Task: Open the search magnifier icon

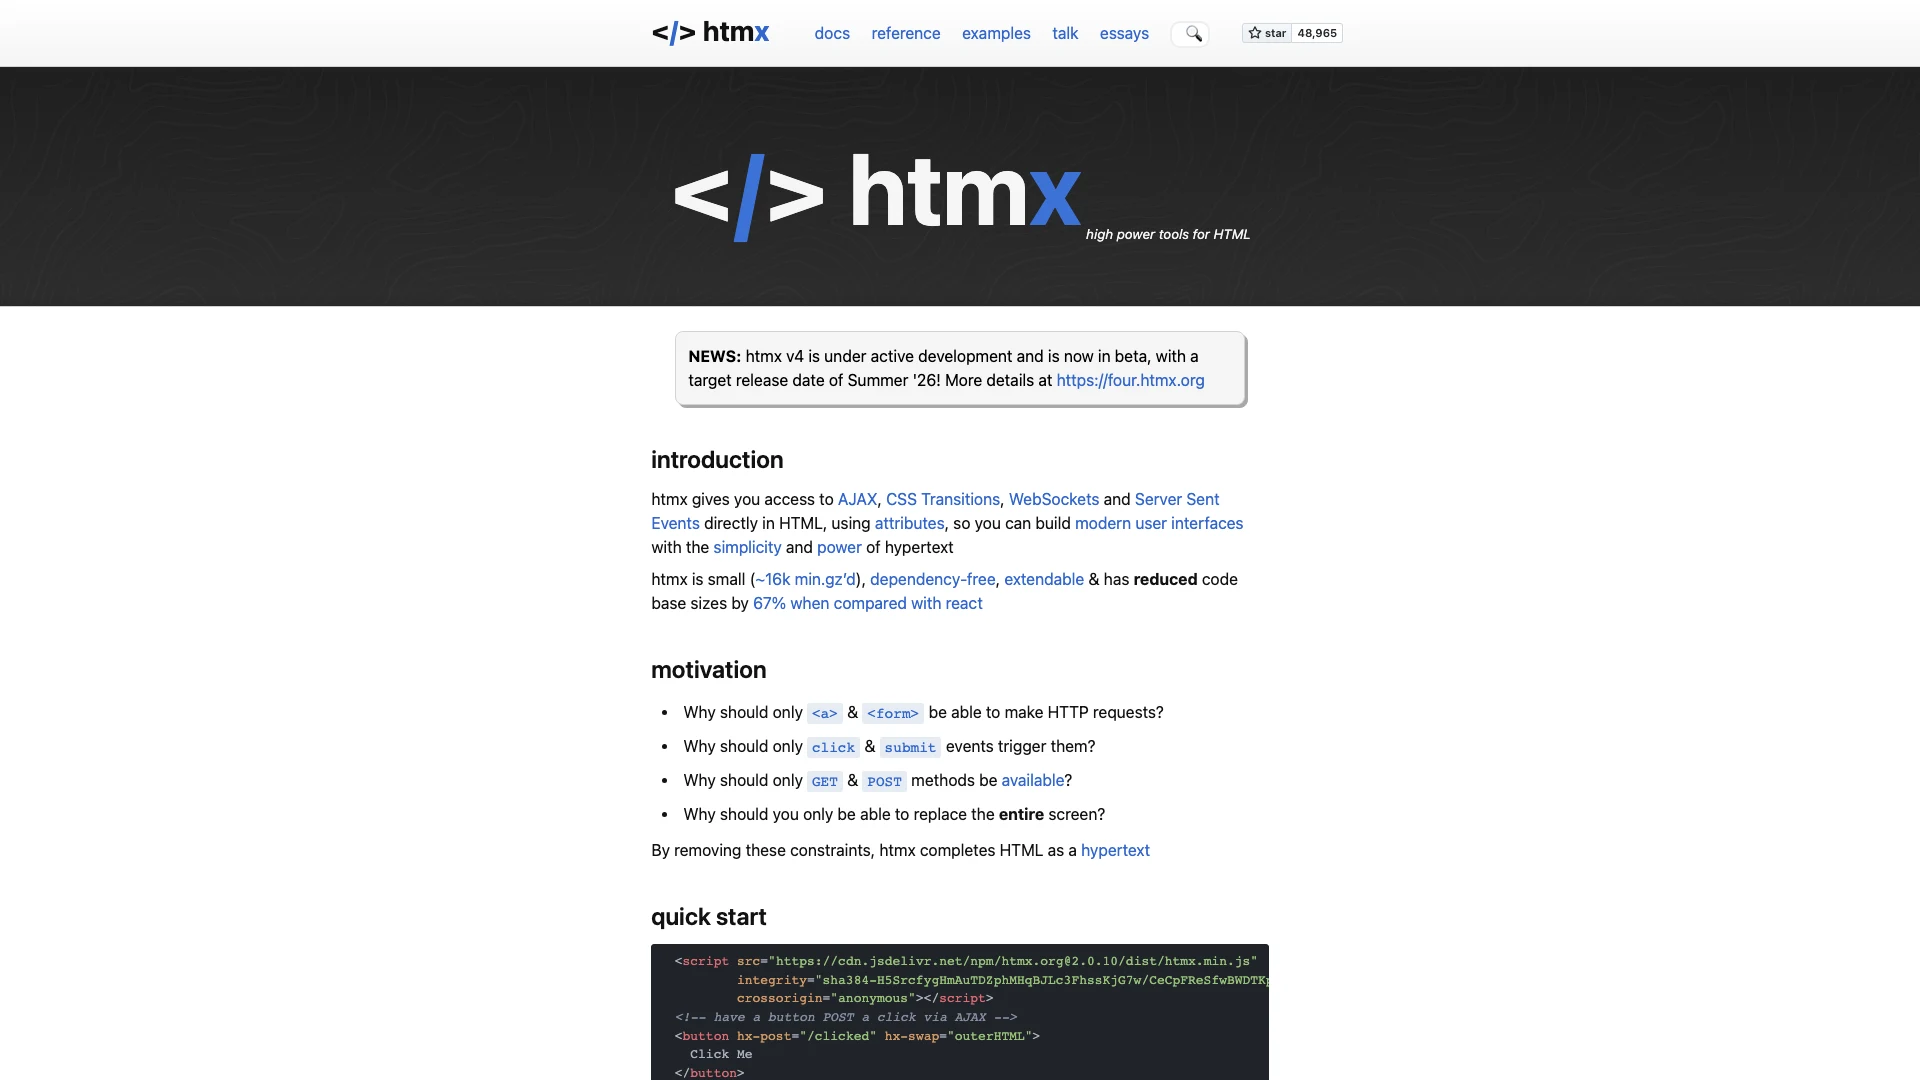Action: tap(1193, 34)
